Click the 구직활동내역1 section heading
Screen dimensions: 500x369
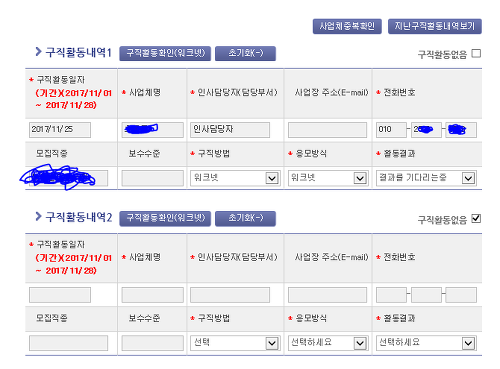tap(78, 53)
